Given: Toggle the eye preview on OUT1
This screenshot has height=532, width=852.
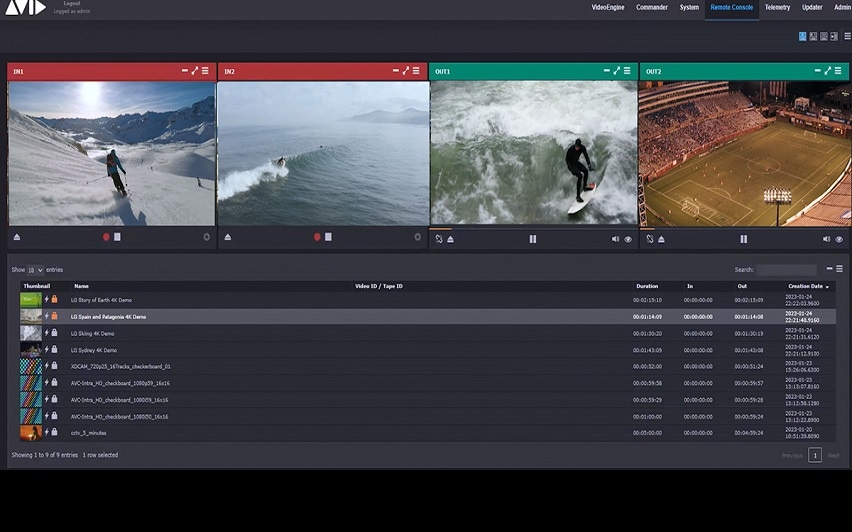Looking at the screenshot, I should [628, 239].
